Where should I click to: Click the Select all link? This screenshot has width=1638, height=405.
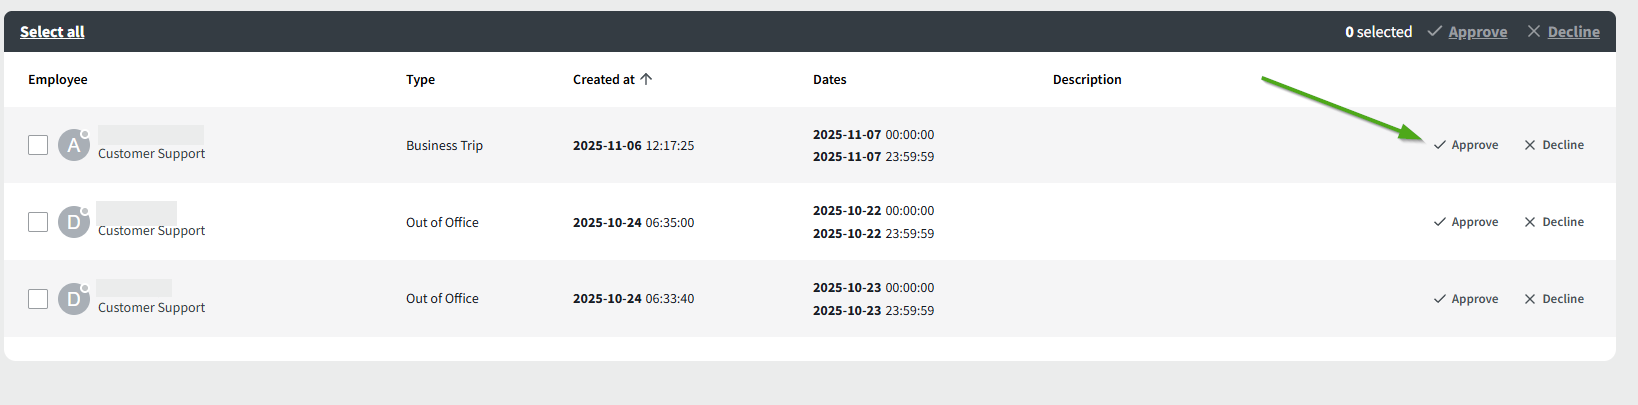[52, 32]
